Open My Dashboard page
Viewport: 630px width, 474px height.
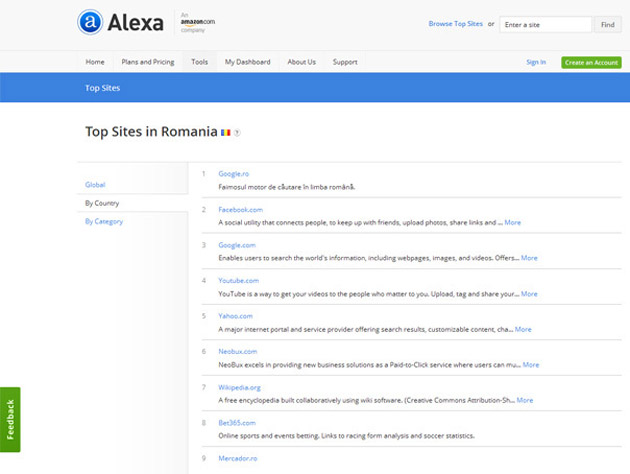point(247,62)
